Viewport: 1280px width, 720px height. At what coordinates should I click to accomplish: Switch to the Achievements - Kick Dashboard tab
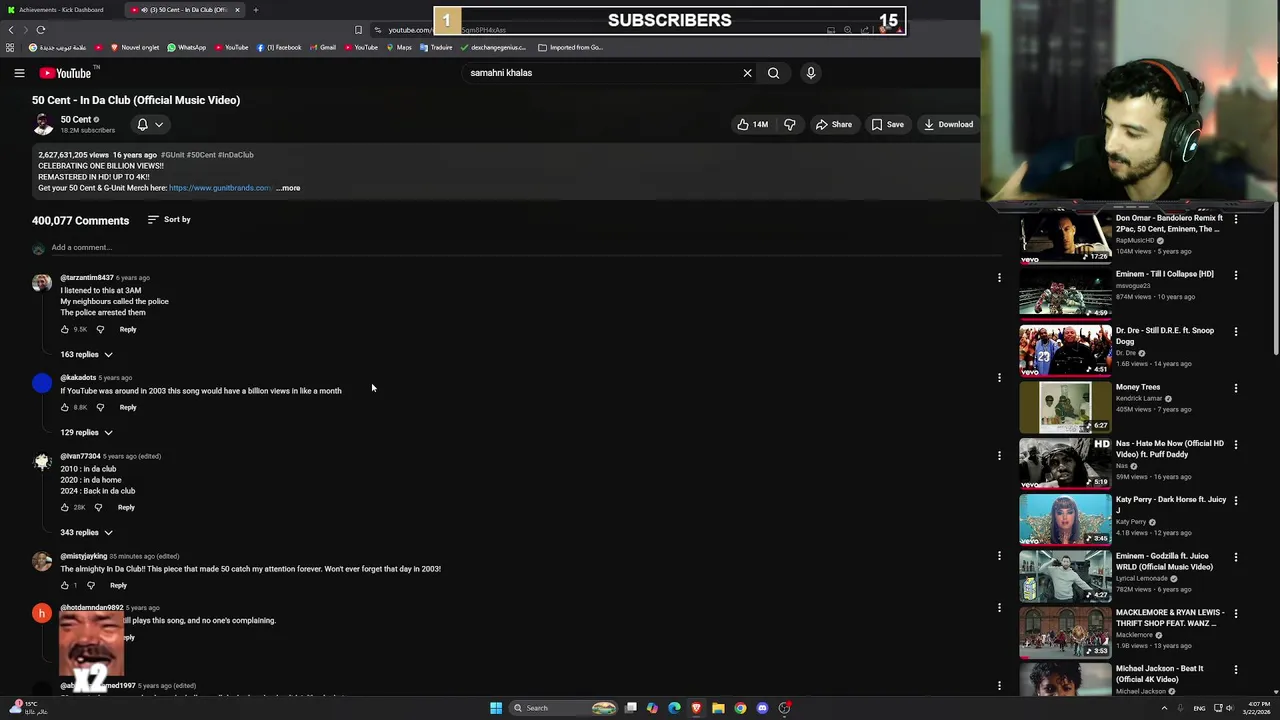(x=60, y=10)
